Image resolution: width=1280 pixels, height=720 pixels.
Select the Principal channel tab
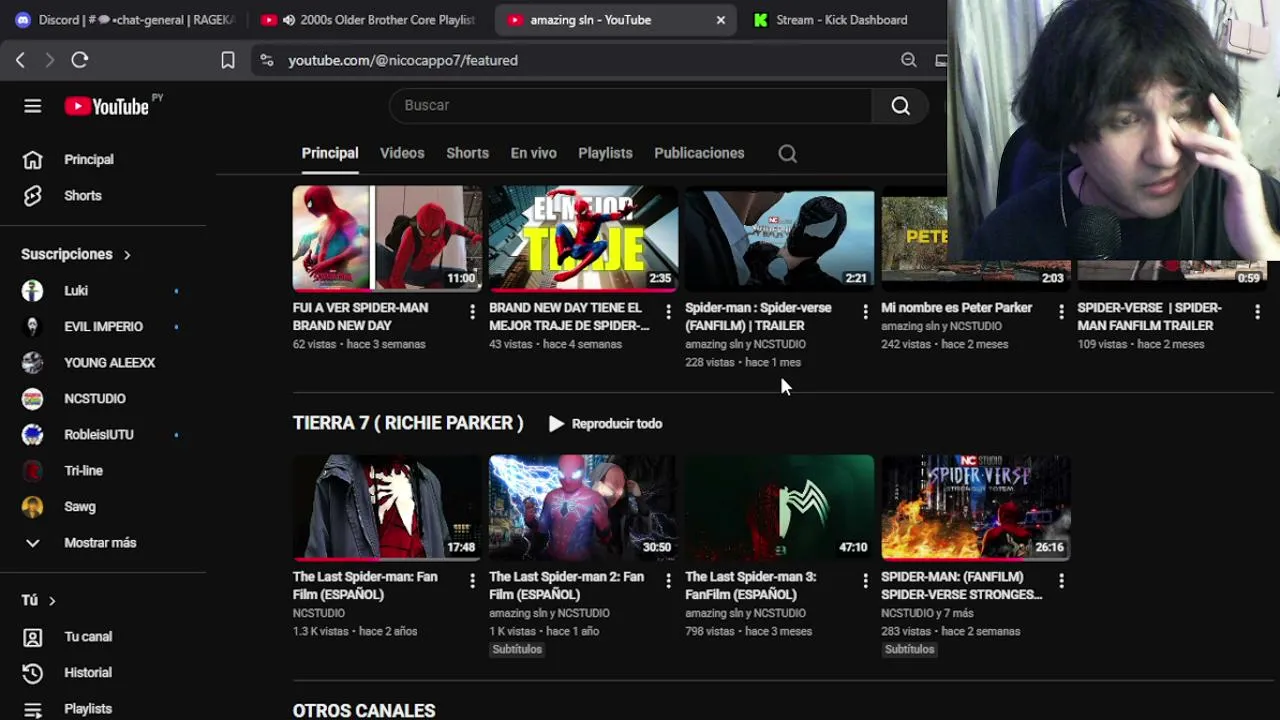(x=330, y=153)
